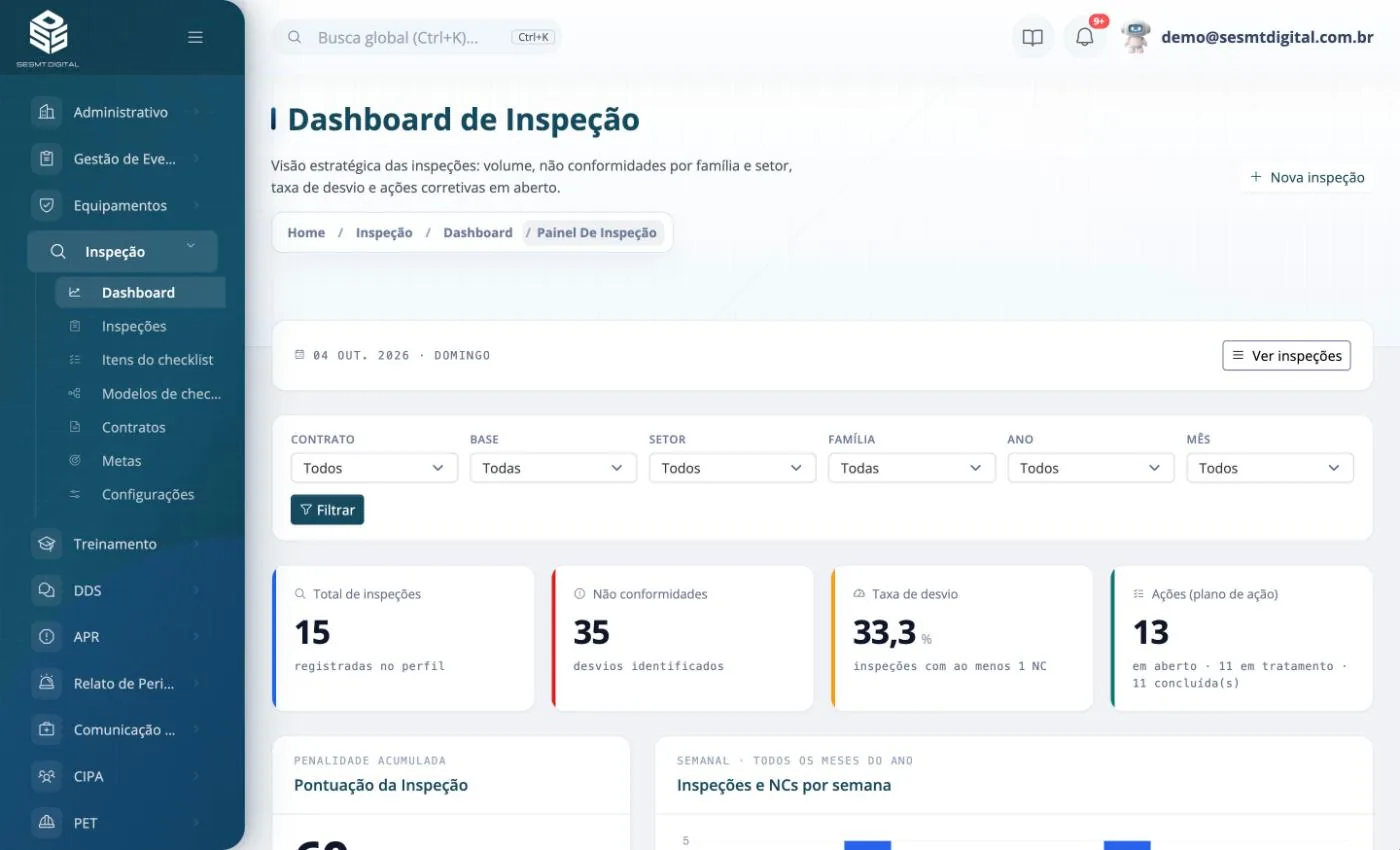Click the SESMT Digital logo

coord(48,38)
